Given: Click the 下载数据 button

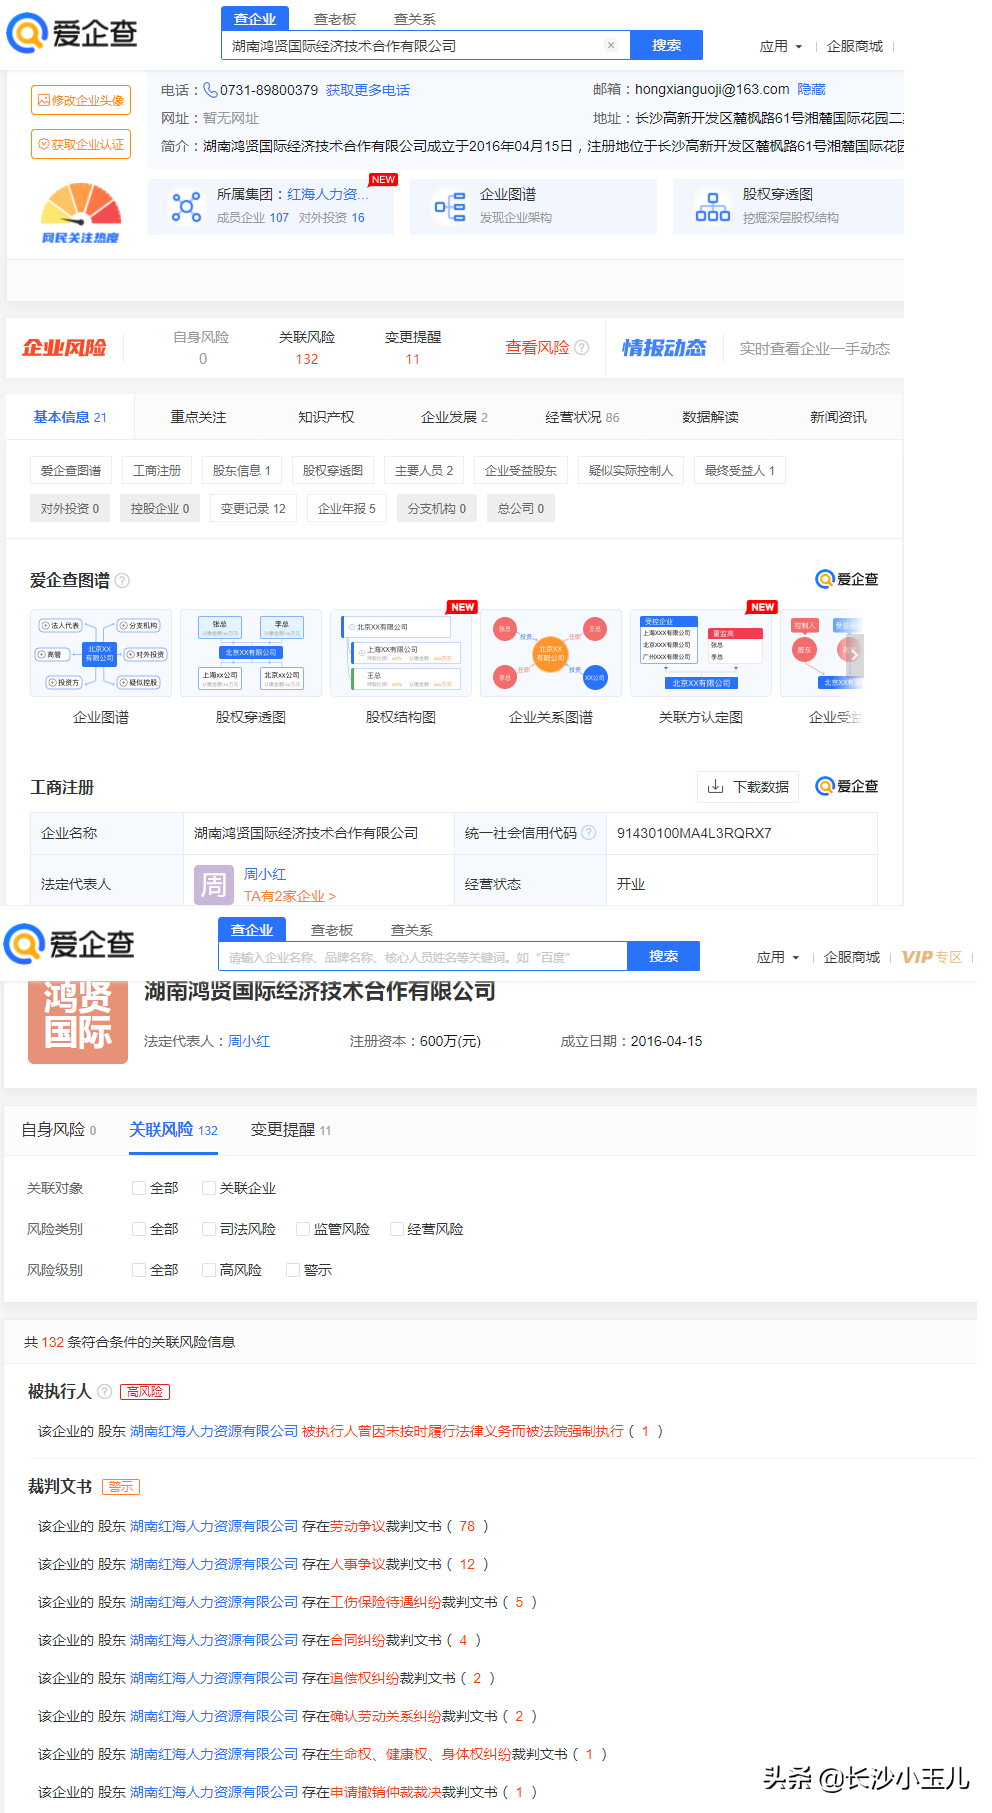Looking at the screenshot, I should point(748,787).
